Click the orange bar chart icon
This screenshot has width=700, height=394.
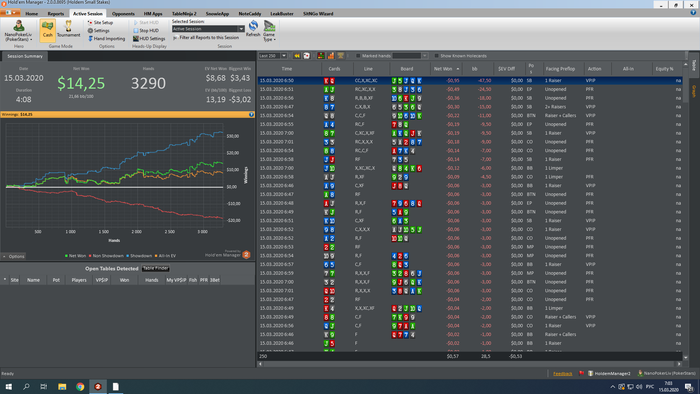331,56
